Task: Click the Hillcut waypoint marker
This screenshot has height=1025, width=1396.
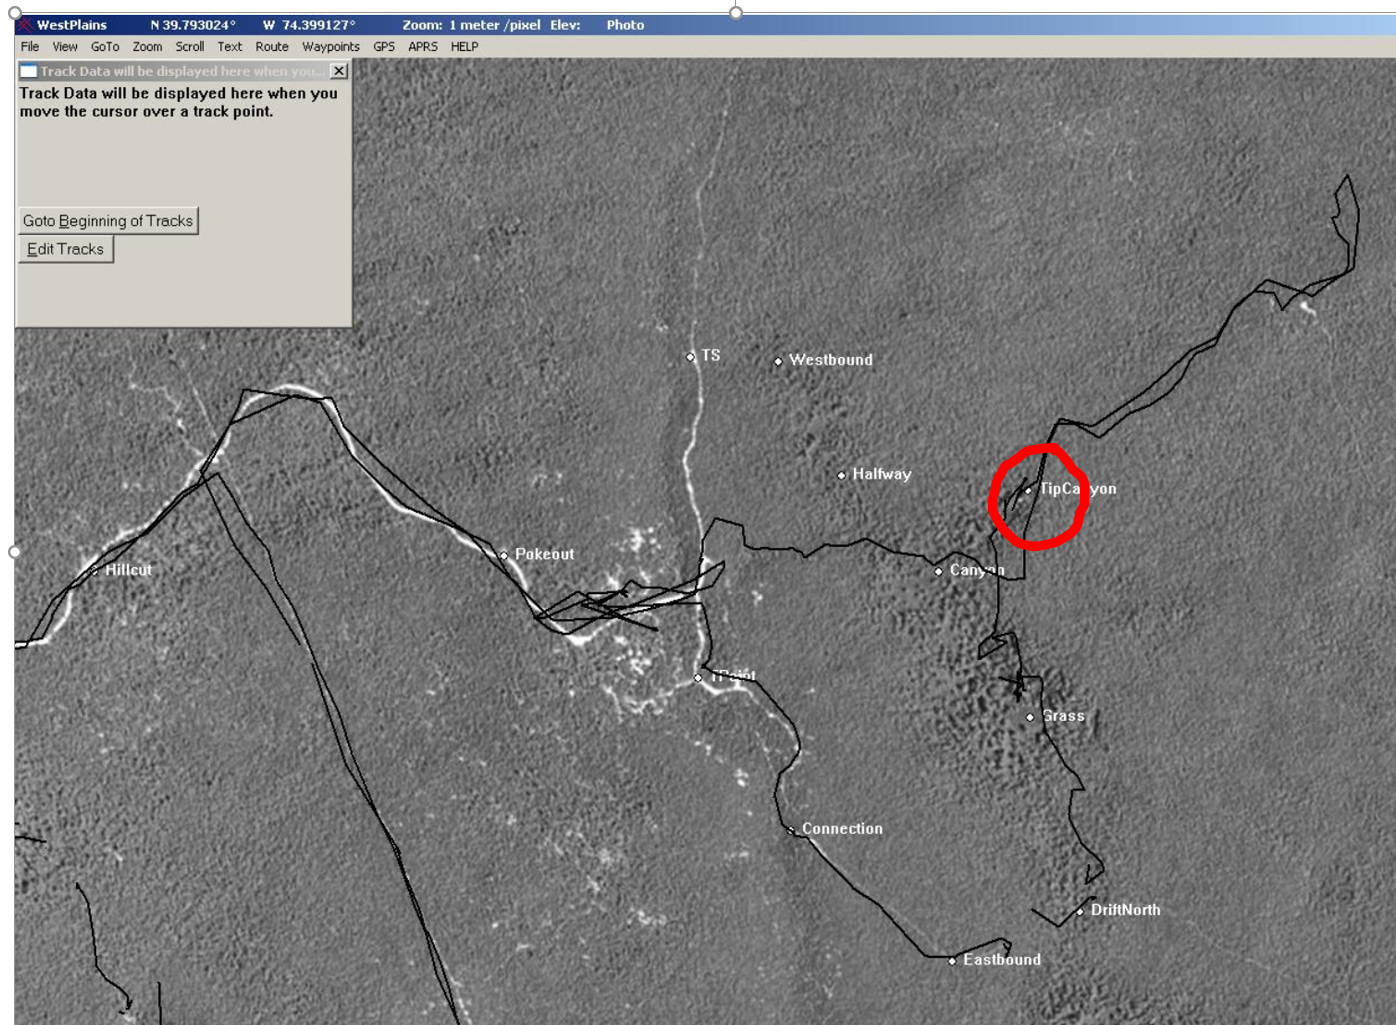Action: (94, 571)
